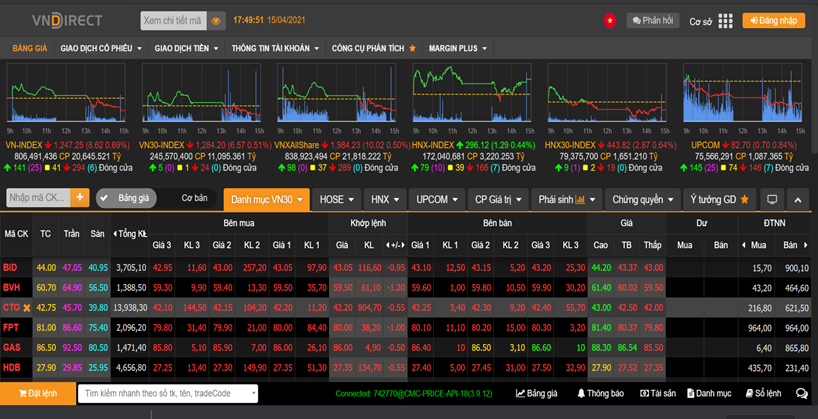Click the orange plus button to add stock

pyautogui.click(x=80, y=198)
